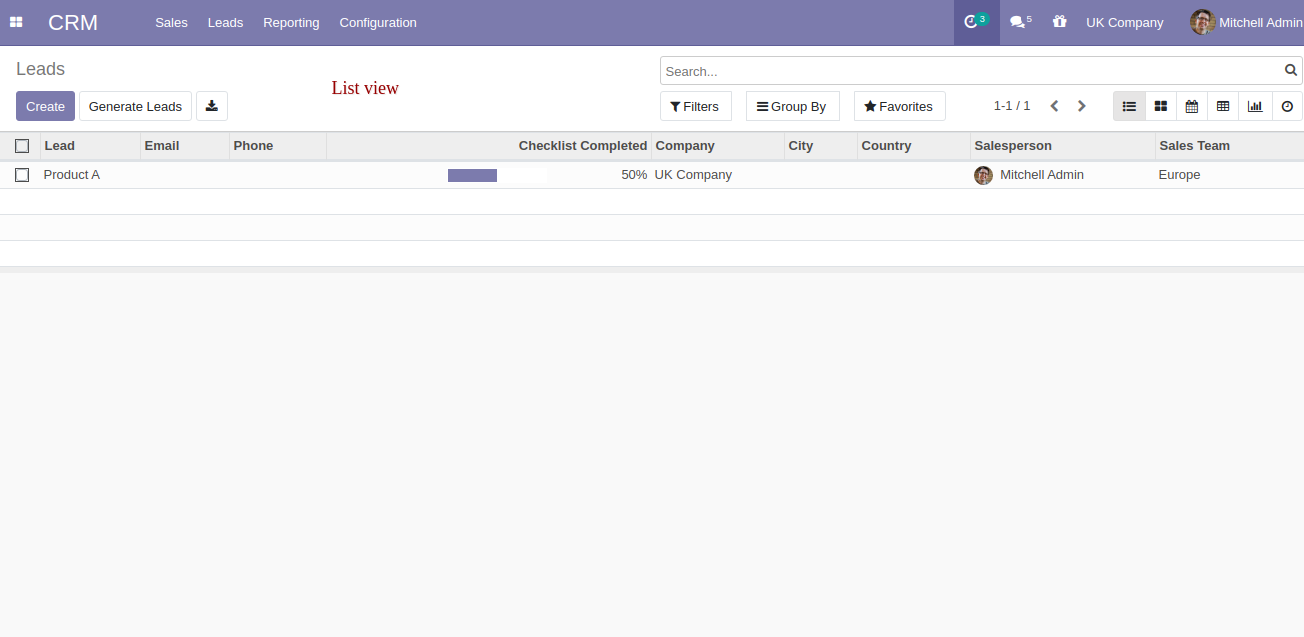Switch to Kanban view icon
This screenshot has height=637, width=1304.
click(x=1160, y=106)
